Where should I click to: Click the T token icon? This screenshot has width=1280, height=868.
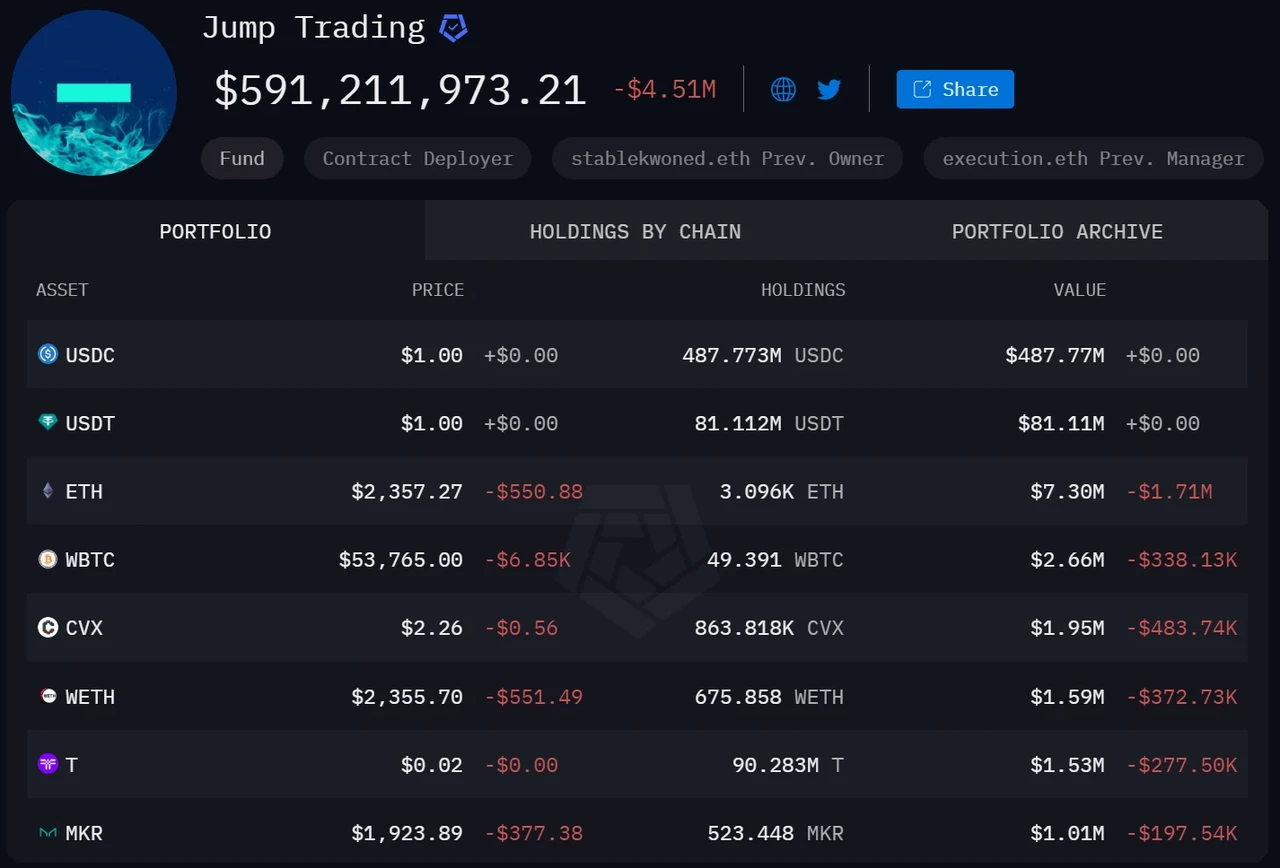(x=48, y=764)
